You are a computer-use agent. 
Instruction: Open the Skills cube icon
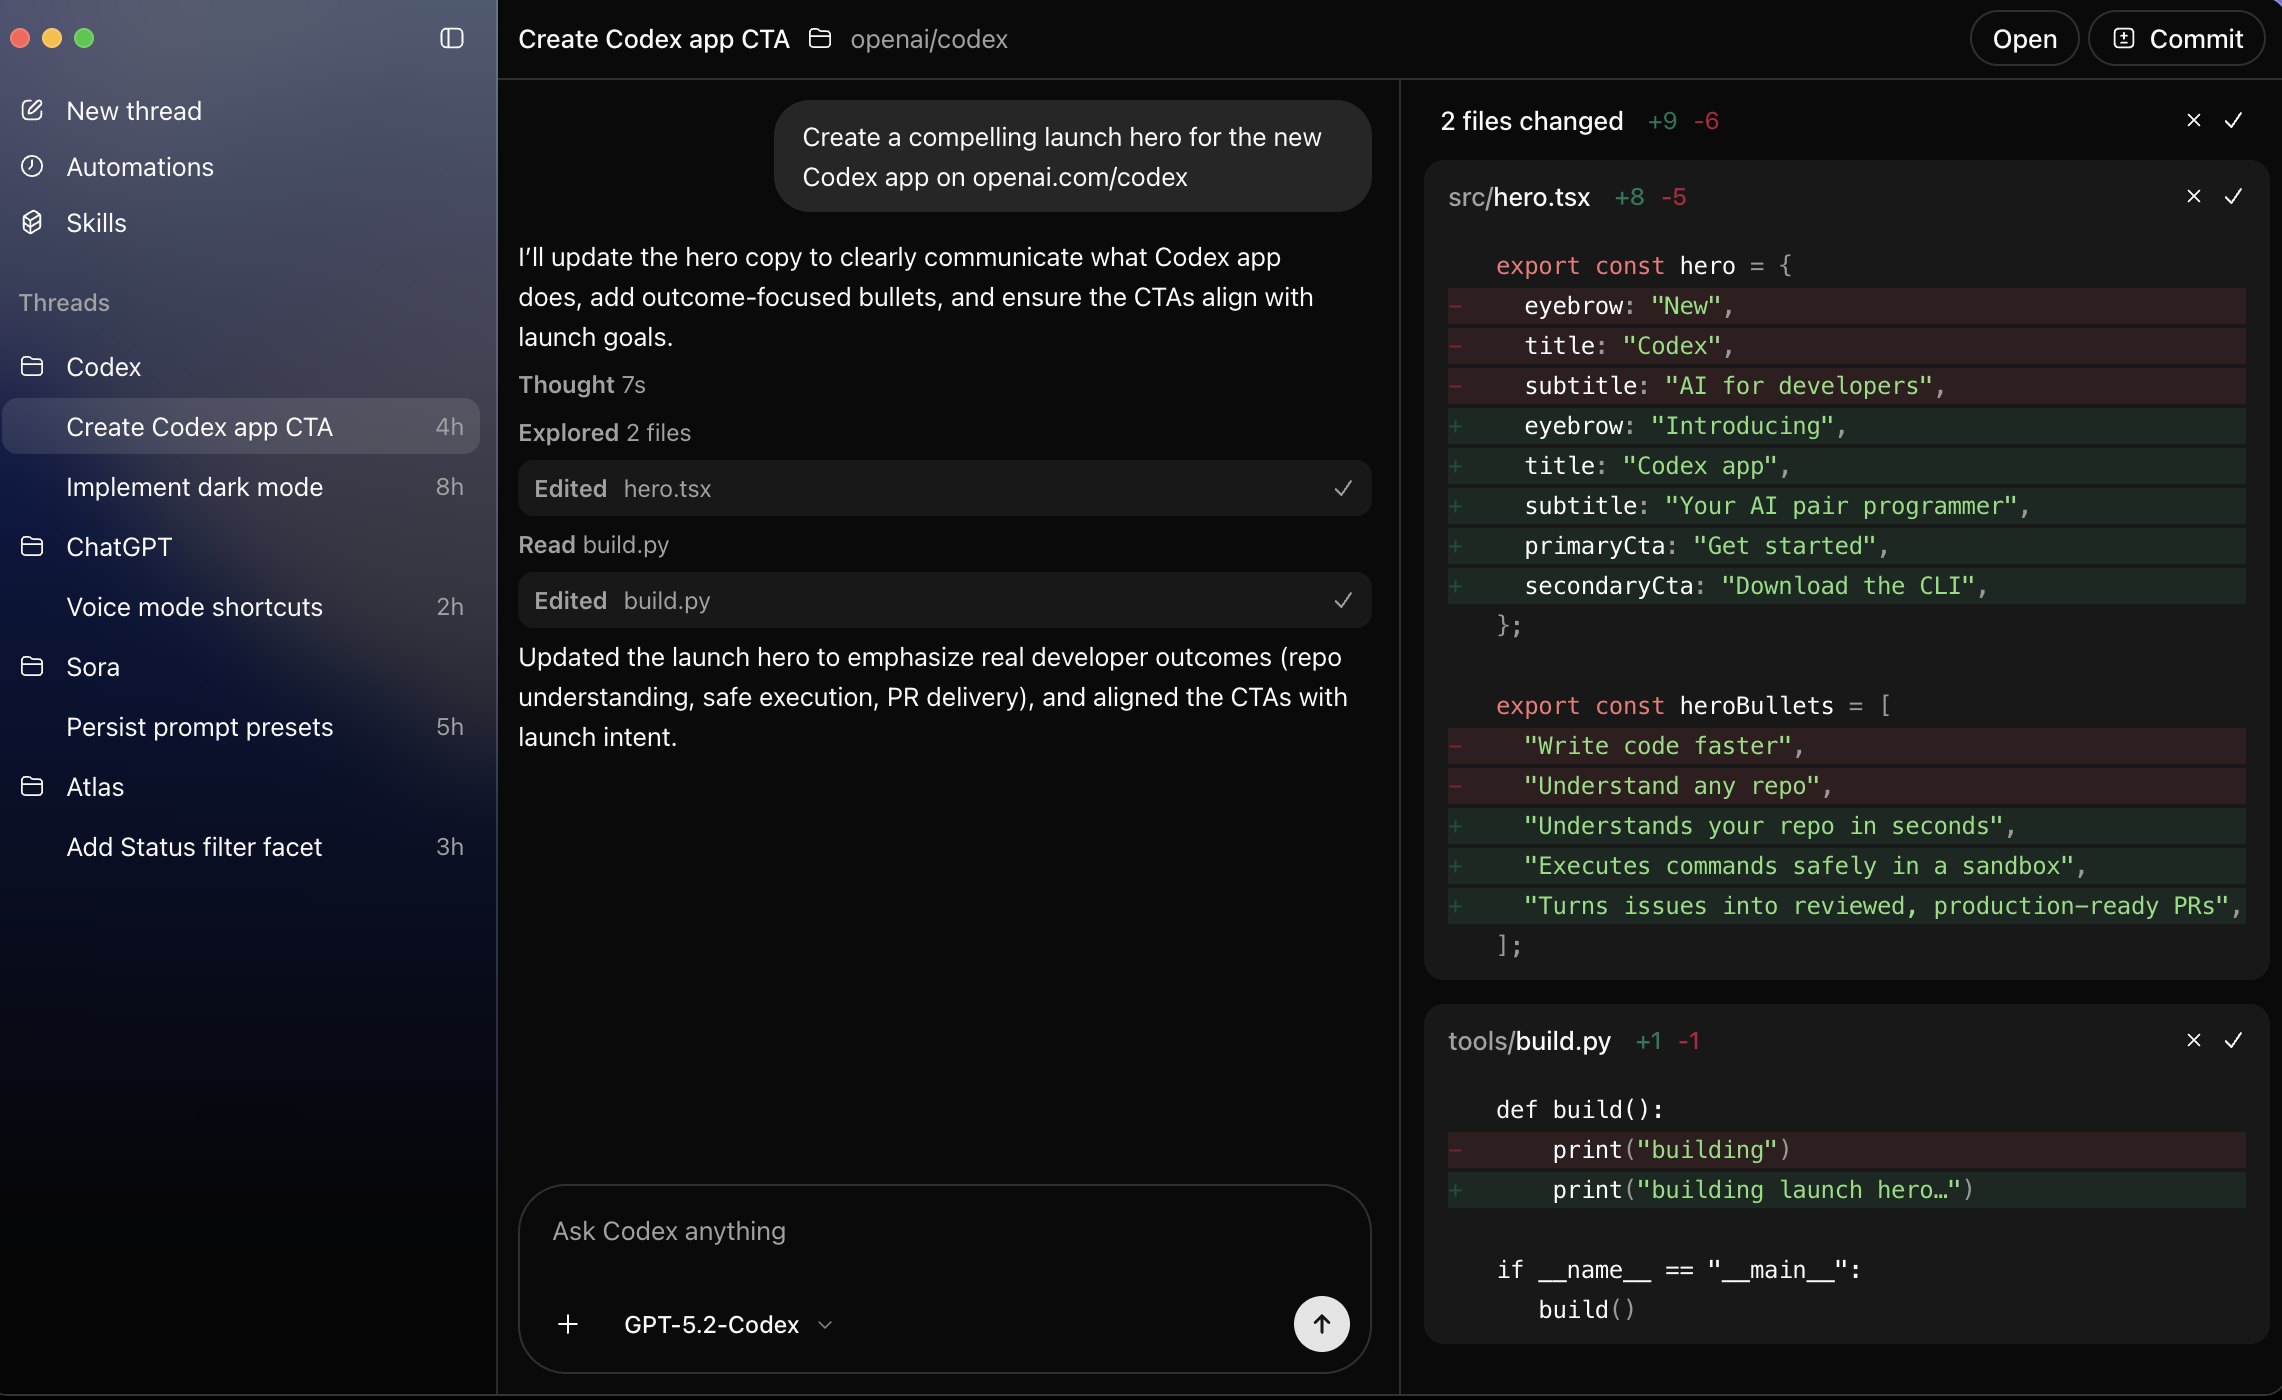coord(32,222)
